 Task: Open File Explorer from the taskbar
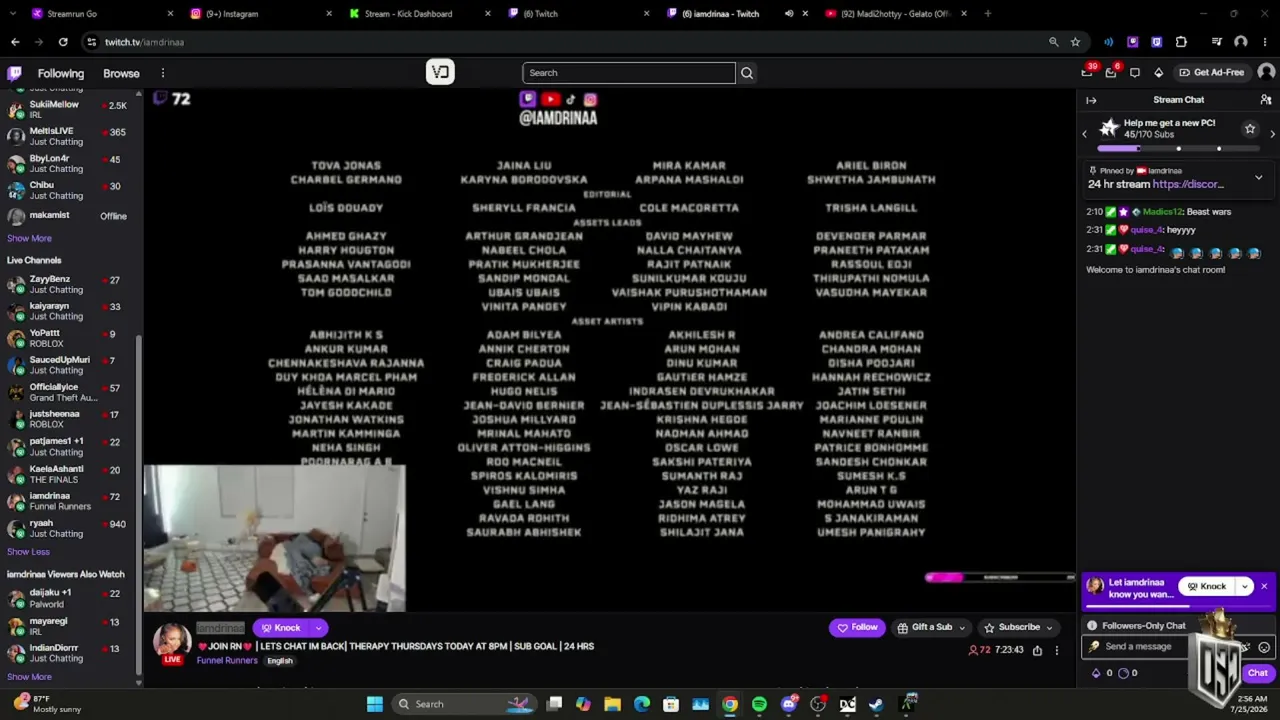point(612,704)
